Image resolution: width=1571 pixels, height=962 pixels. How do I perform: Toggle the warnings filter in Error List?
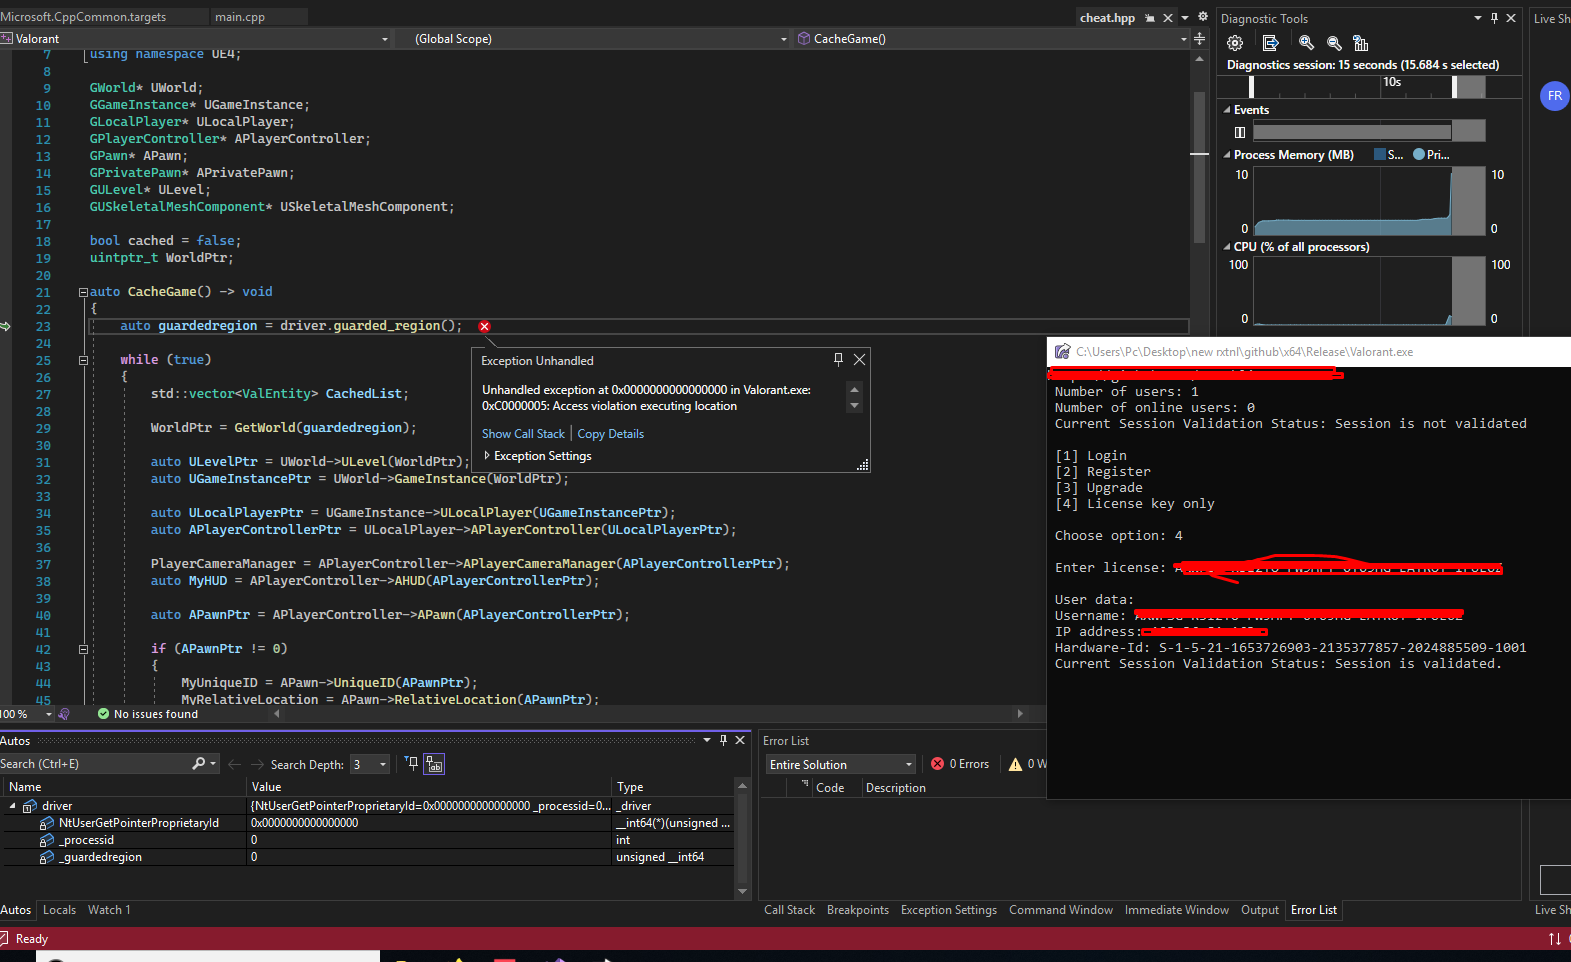pyautogui.click(x=1027, y=764)
